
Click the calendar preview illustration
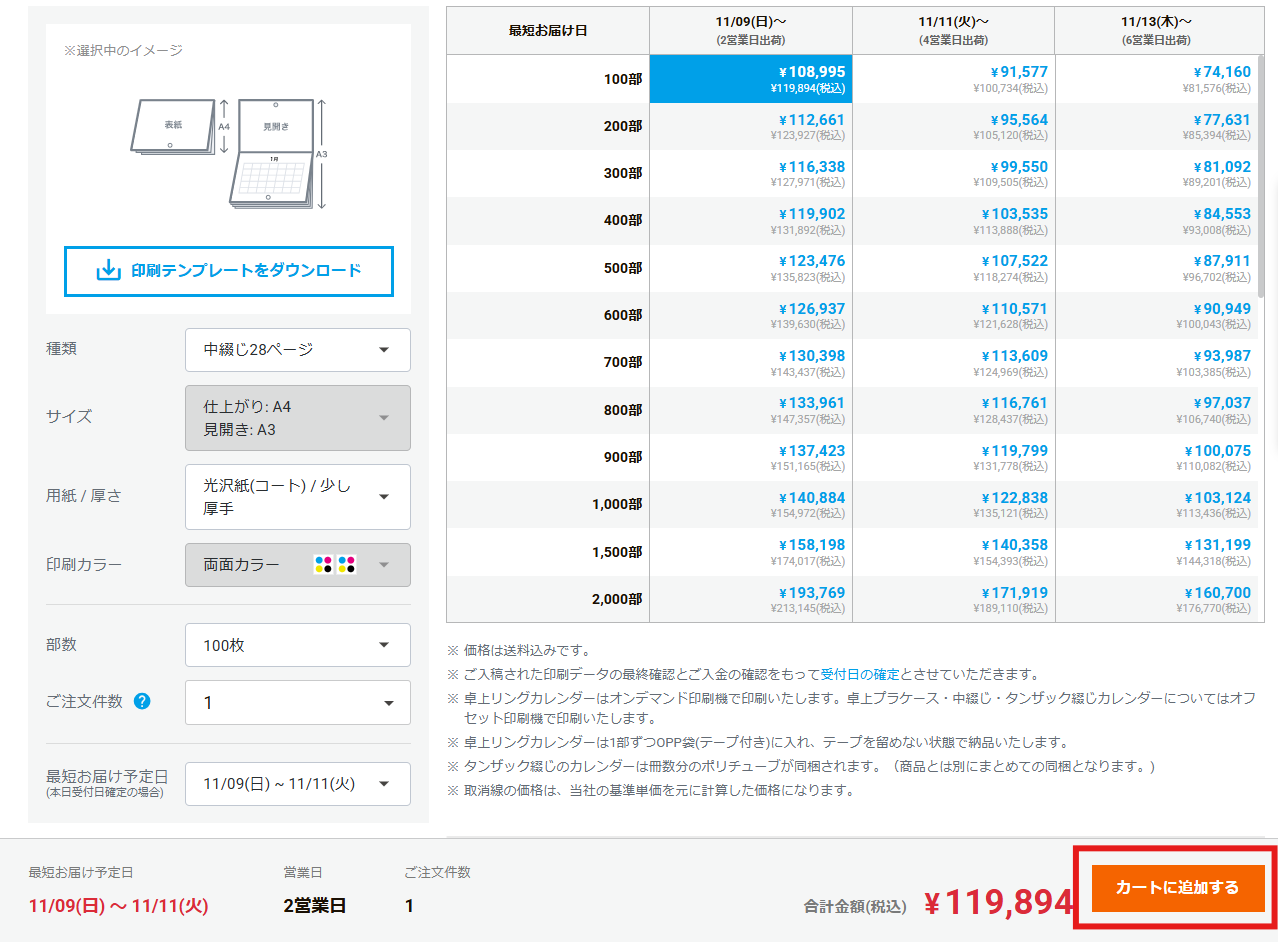coord(228,152)
